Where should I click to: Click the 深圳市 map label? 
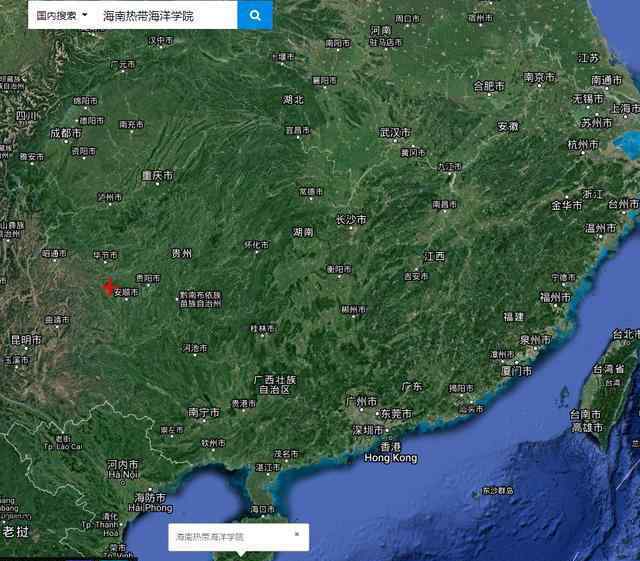tap(368, 430)
